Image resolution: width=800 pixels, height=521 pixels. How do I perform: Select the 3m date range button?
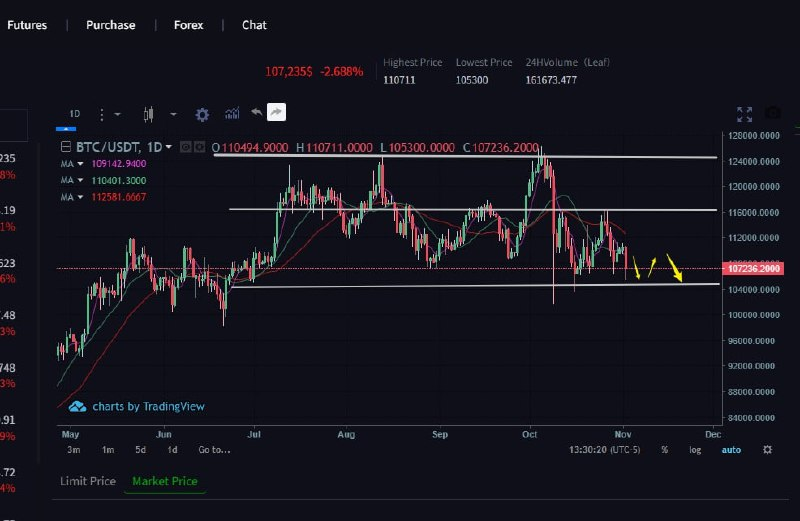[x=74, y=450]
